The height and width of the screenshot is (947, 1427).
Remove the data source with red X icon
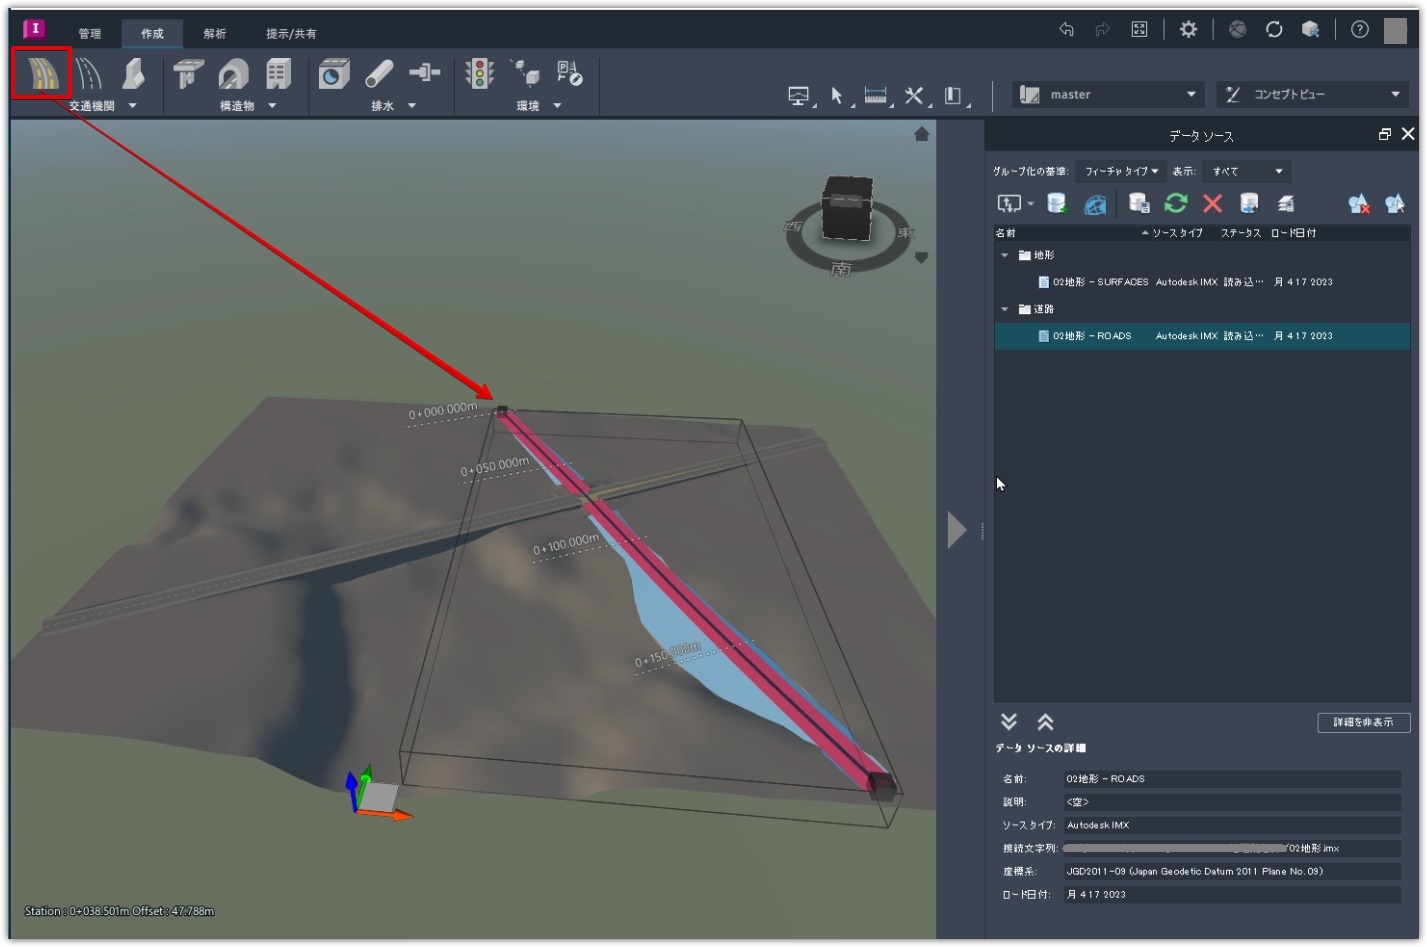1212,204
